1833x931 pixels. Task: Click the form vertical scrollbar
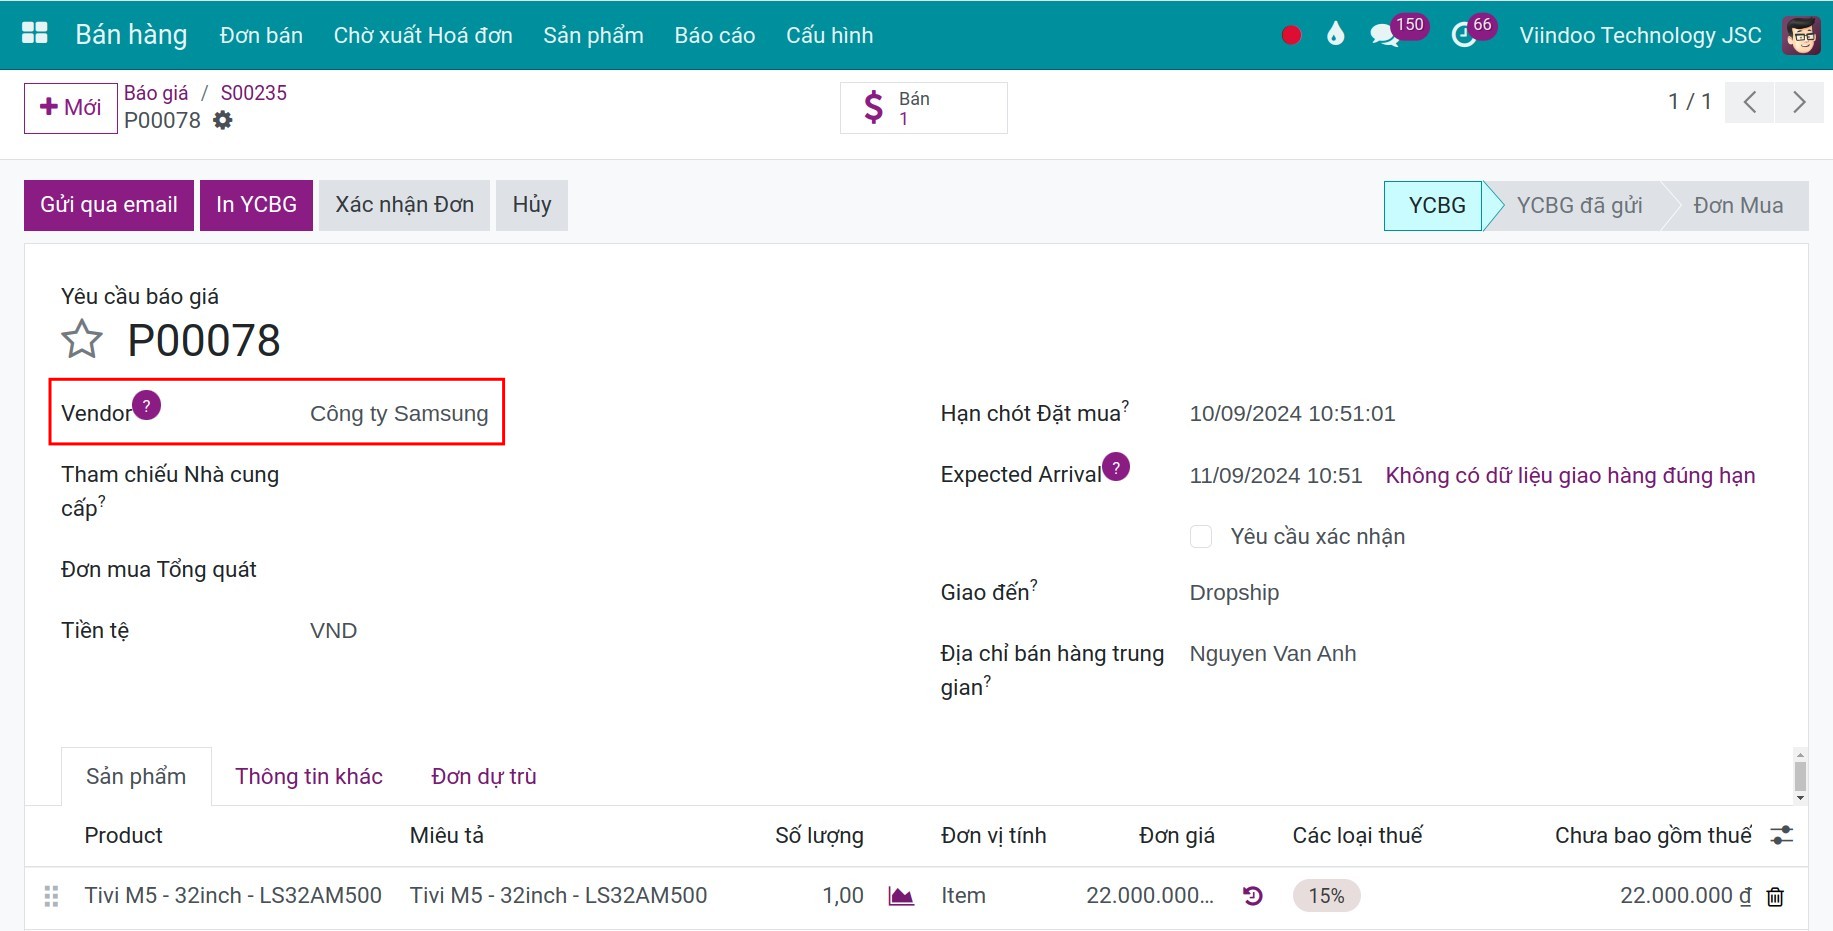point(1800,776)
